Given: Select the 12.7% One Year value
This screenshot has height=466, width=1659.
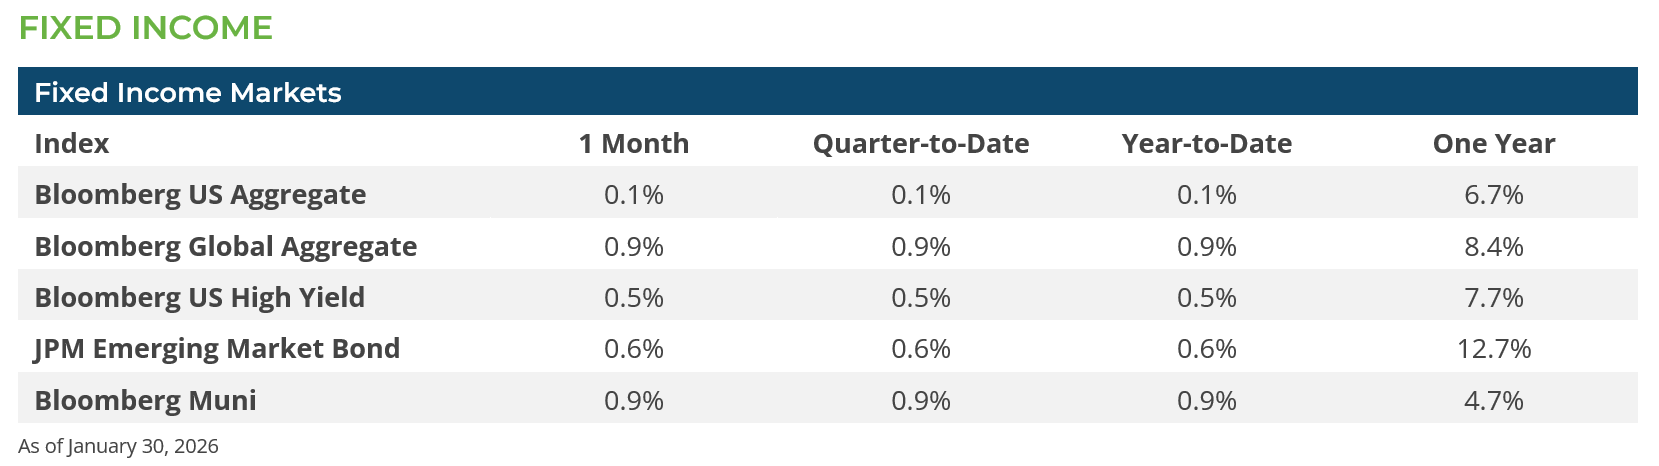Looking at the screenshot, I should tap(1494, 349).
